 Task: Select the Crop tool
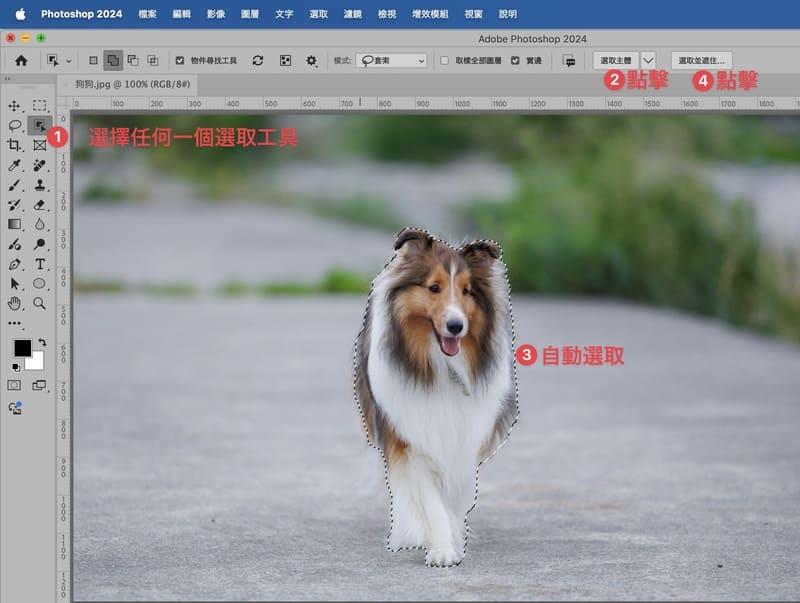coord(14,145)
